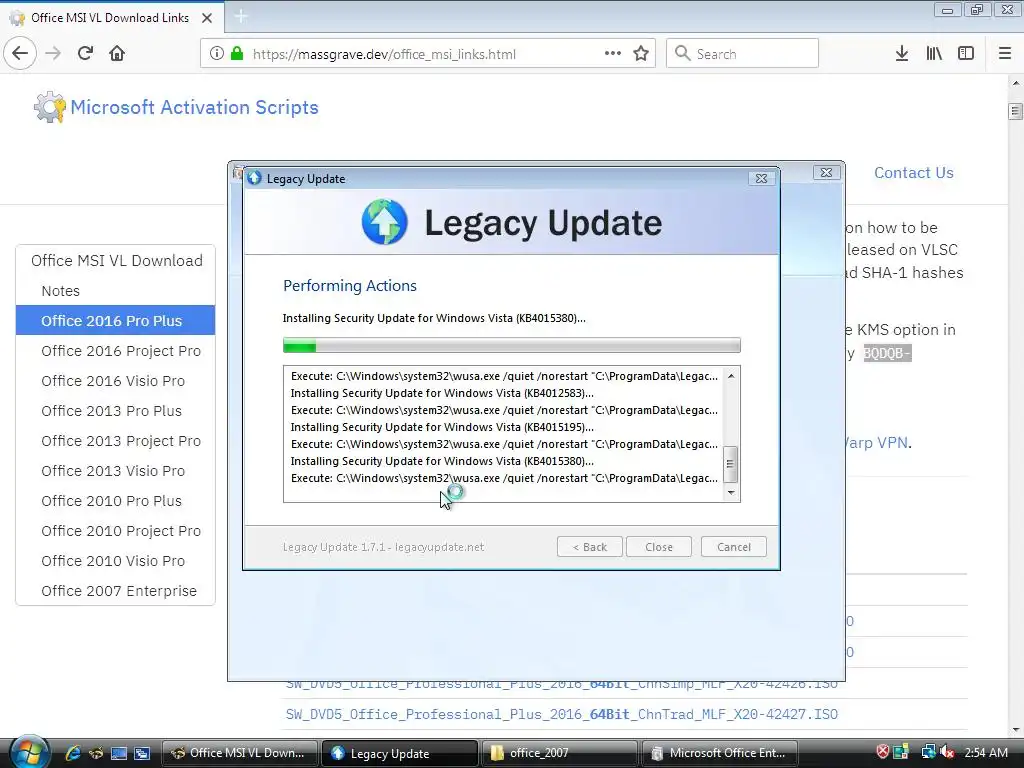Click the muted volume tray icon
This screenshot has height=768, width=1024.
point(947,752)
